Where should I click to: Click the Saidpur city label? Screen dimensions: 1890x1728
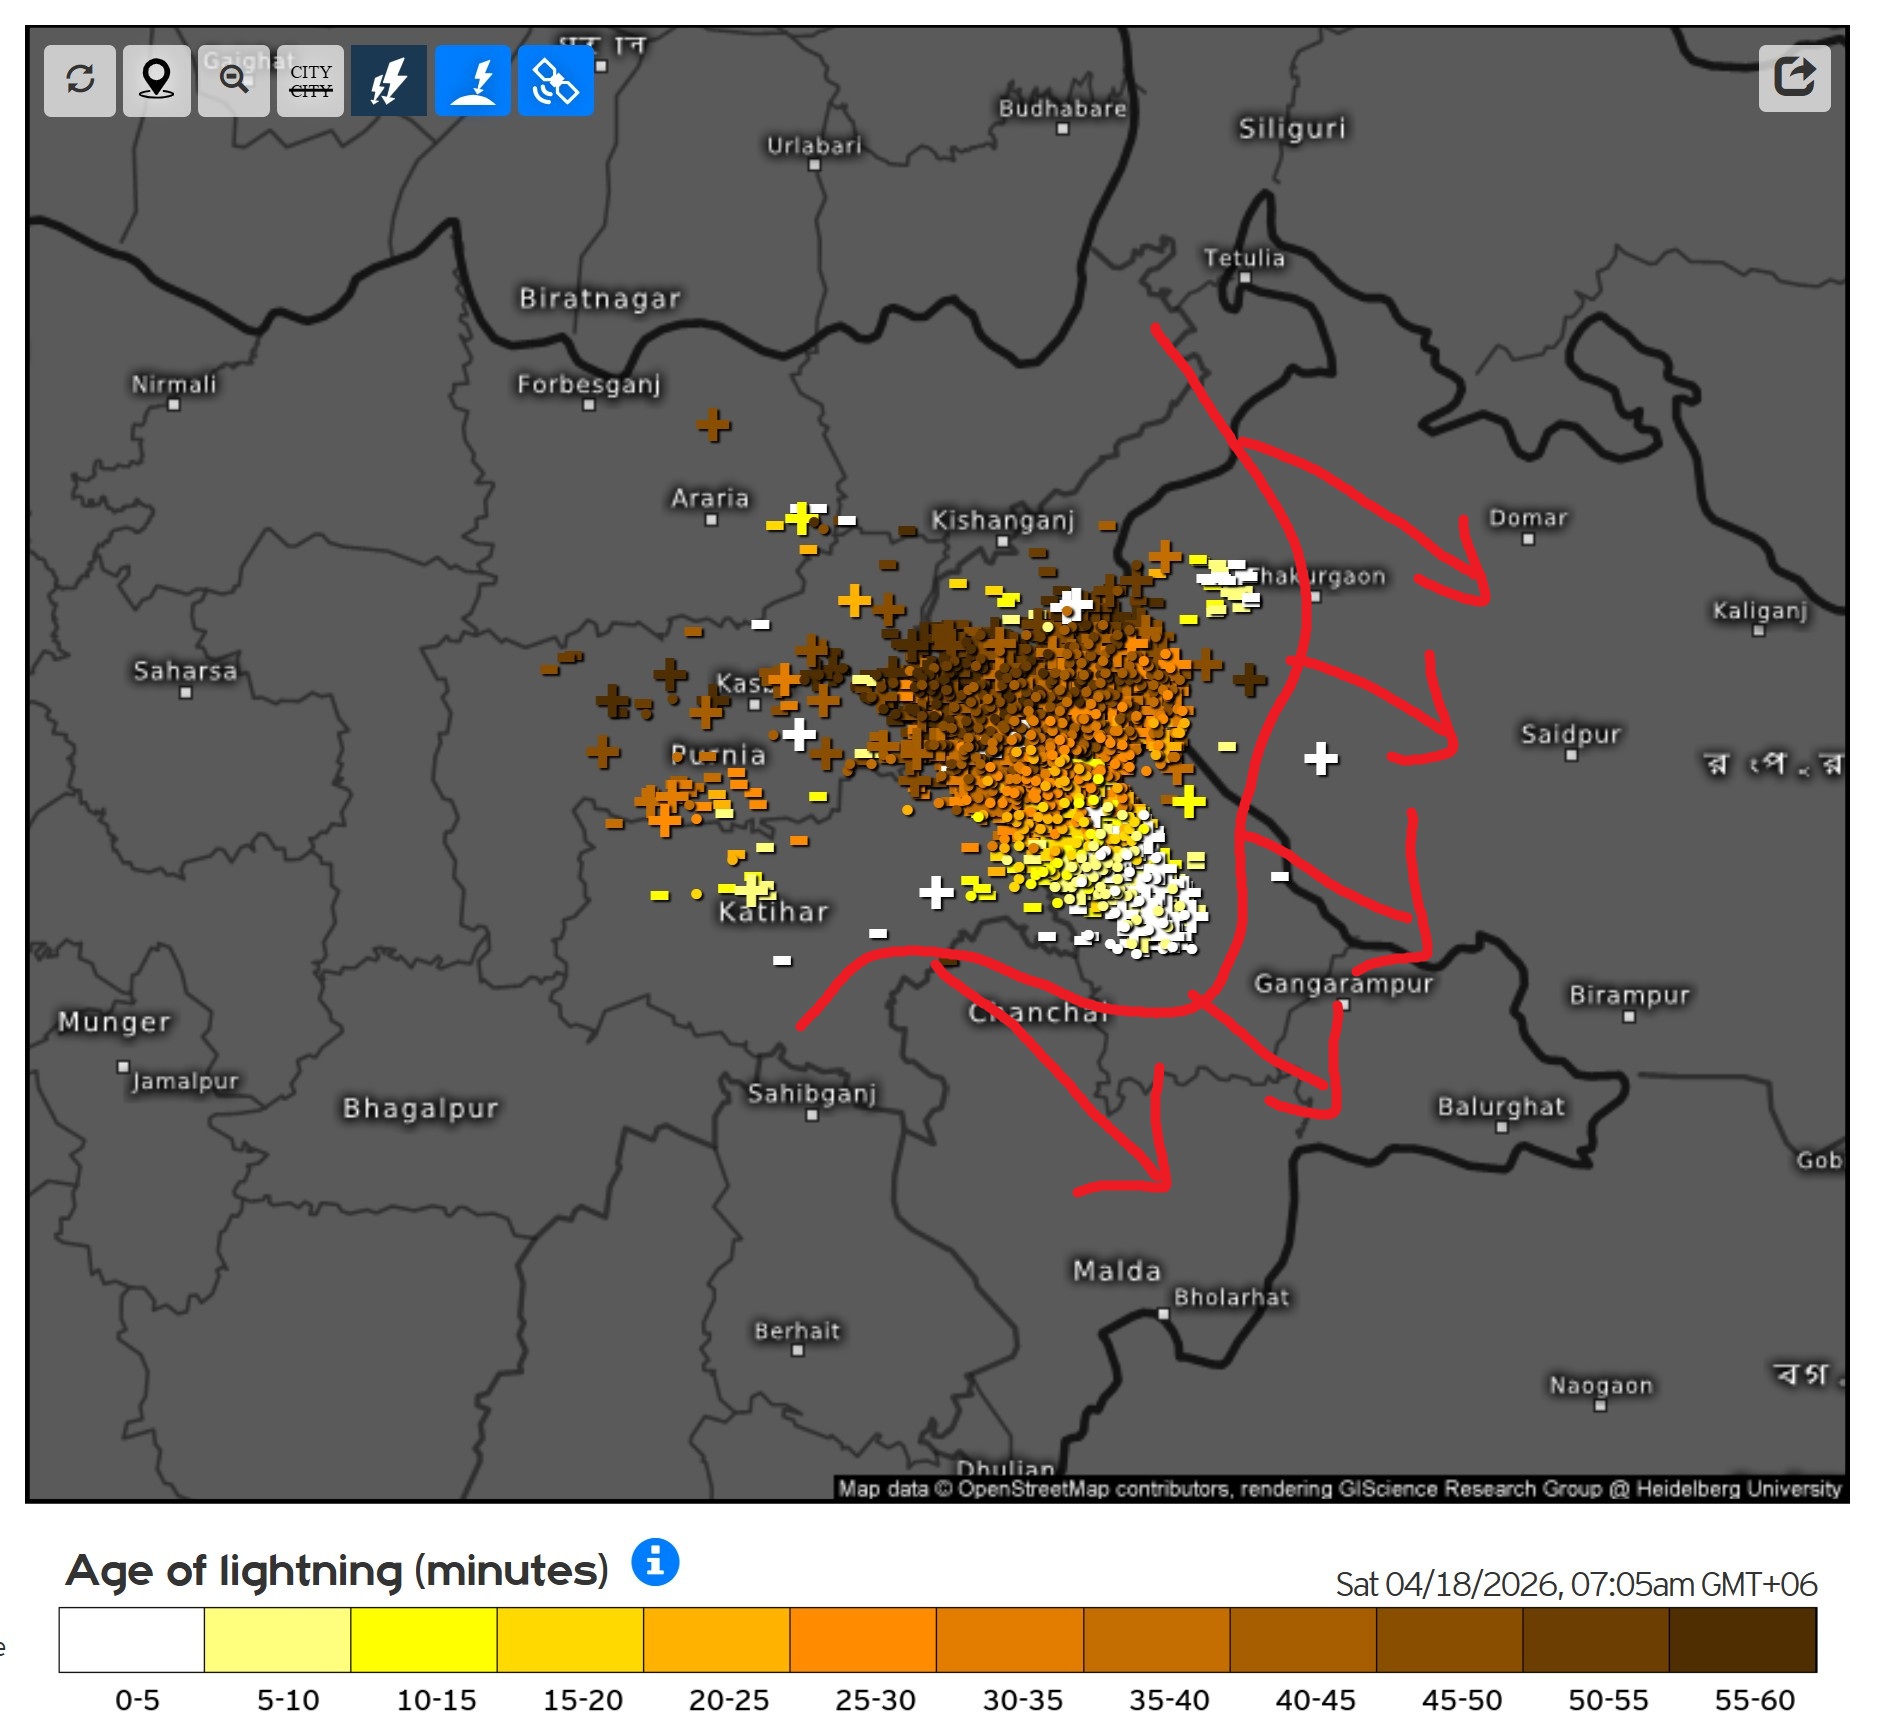coord(1570,734)
